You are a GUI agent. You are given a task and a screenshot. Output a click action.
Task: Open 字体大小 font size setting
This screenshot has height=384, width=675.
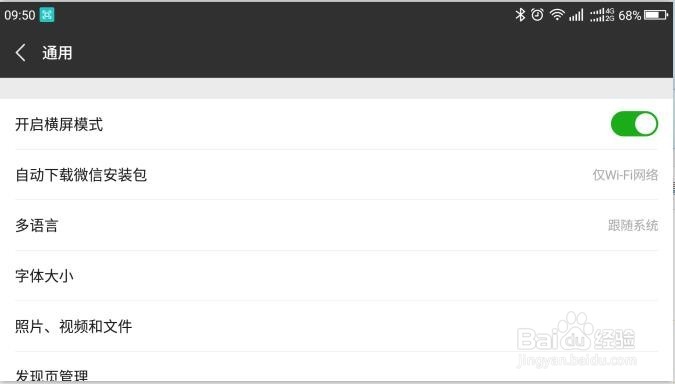[337, 276]
